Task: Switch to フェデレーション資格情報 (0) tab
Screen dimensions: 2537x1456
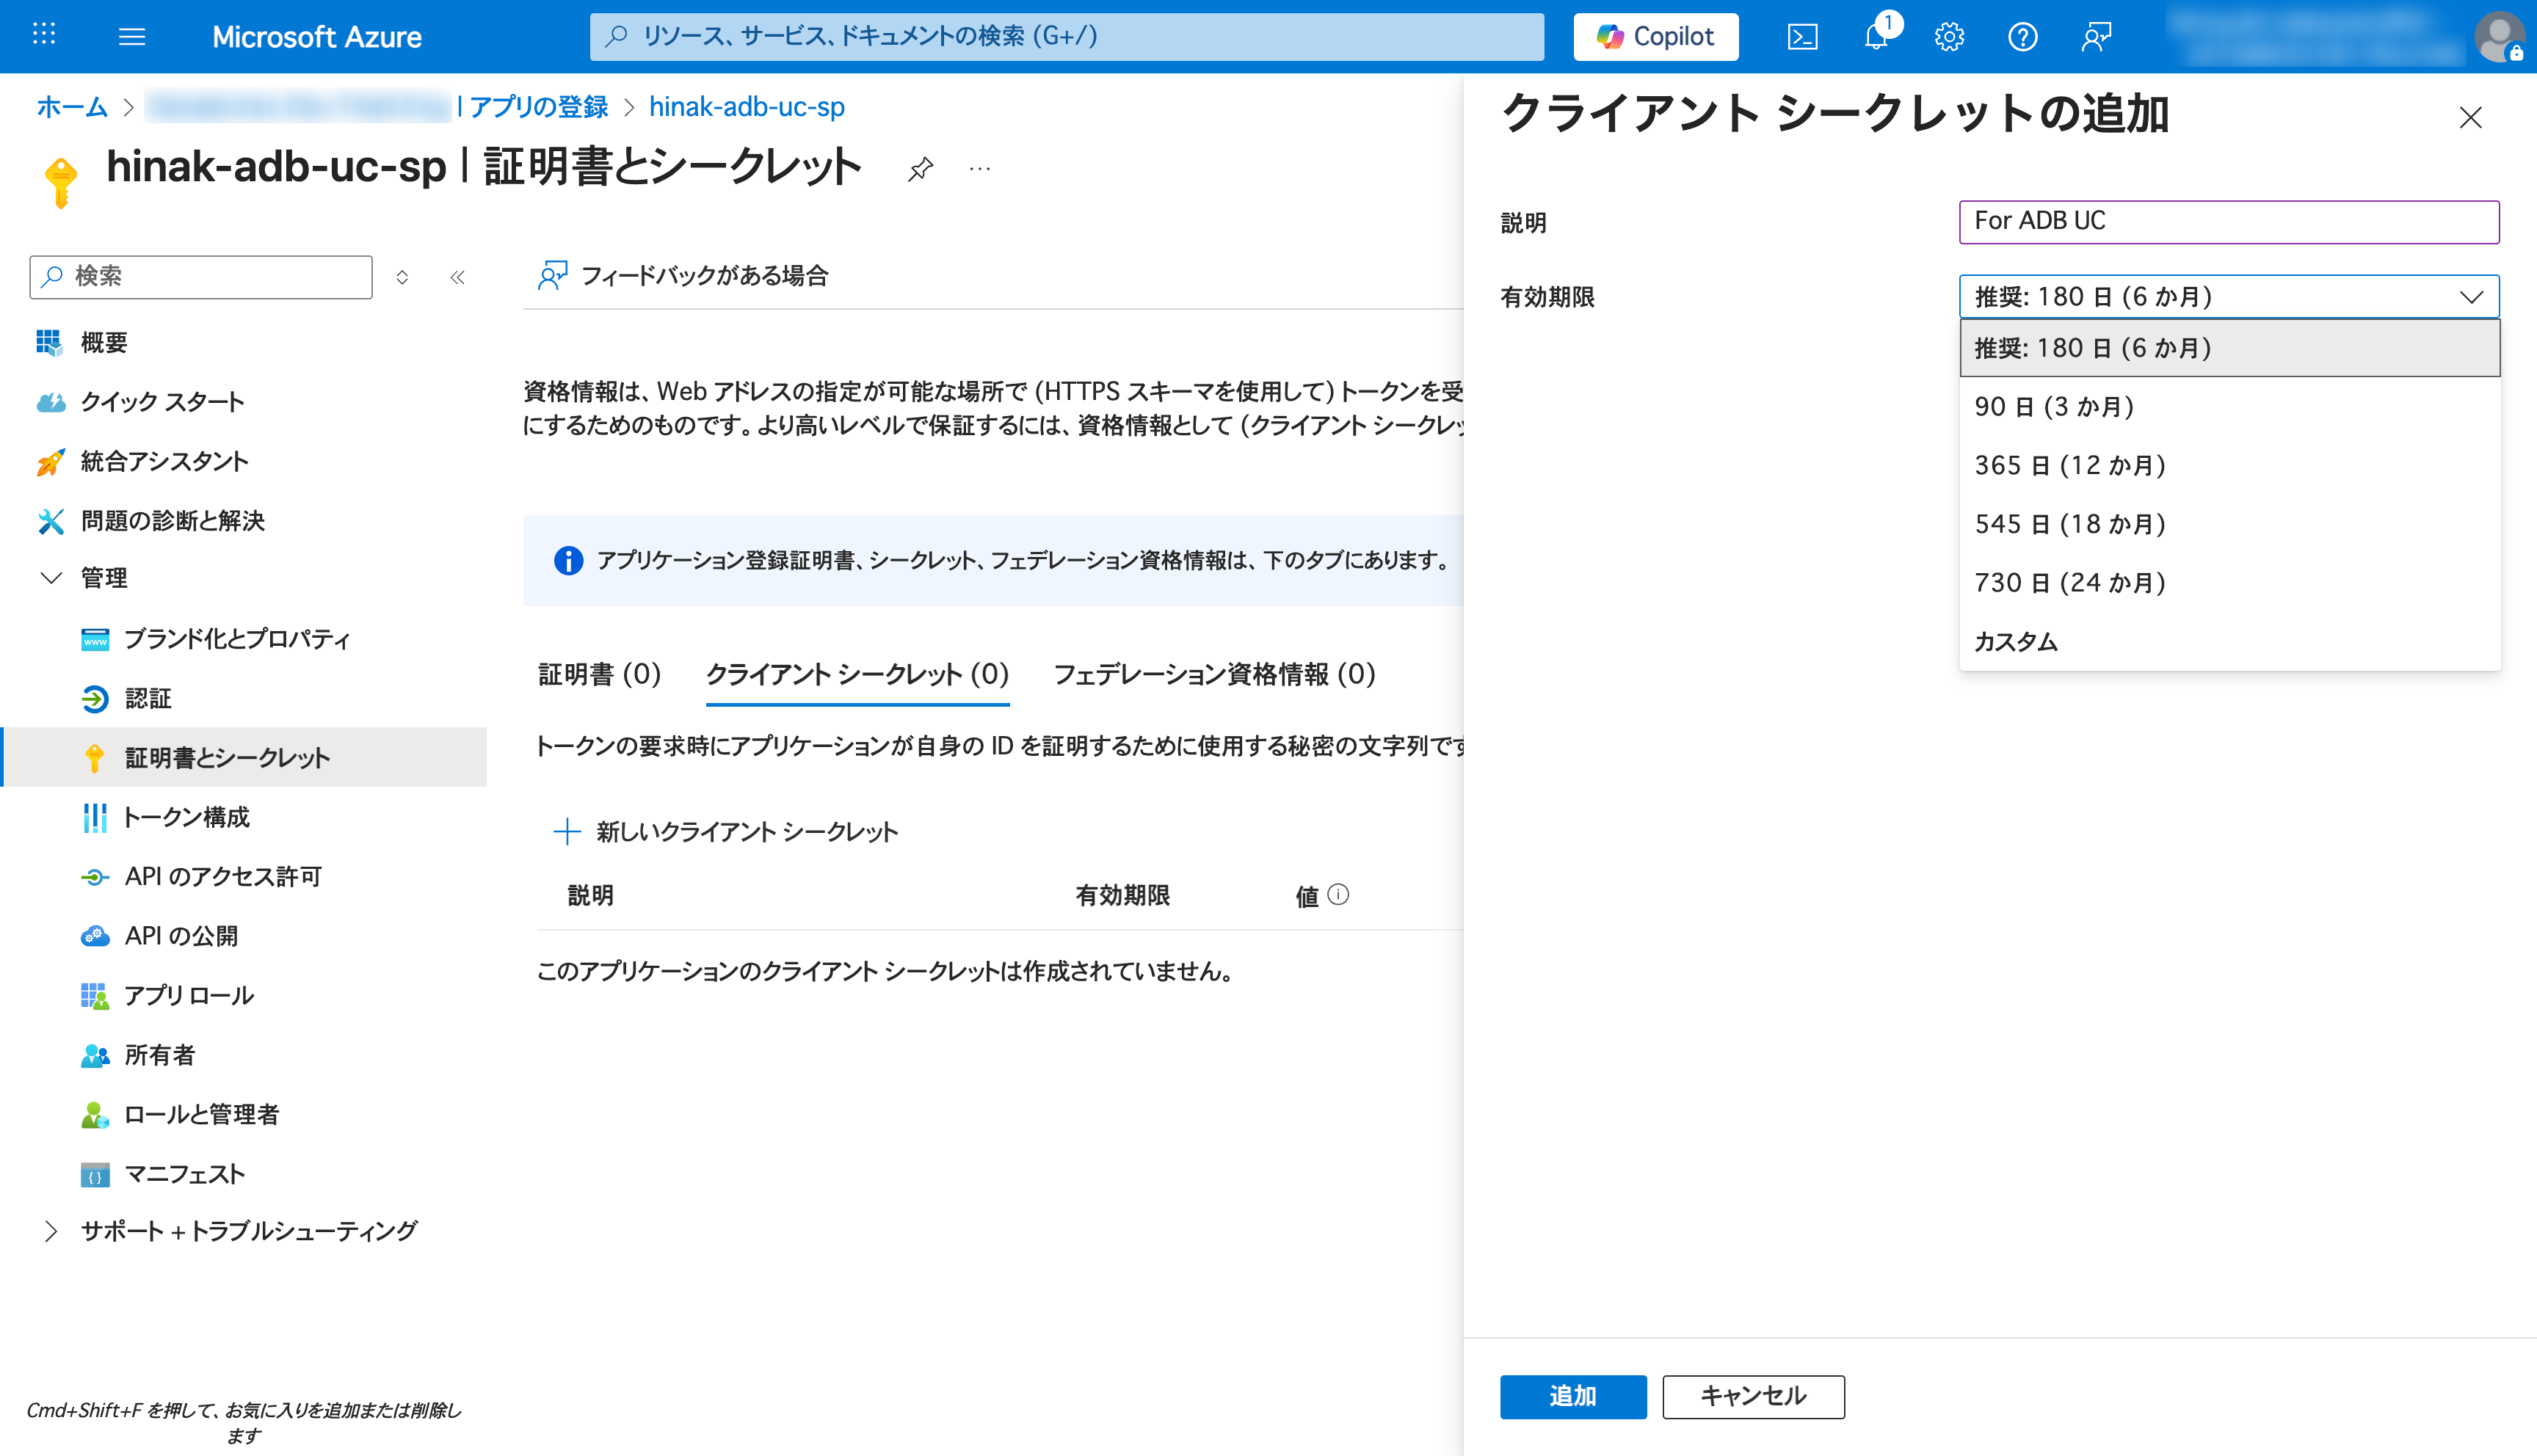Action: click(x=1214, y=674)
